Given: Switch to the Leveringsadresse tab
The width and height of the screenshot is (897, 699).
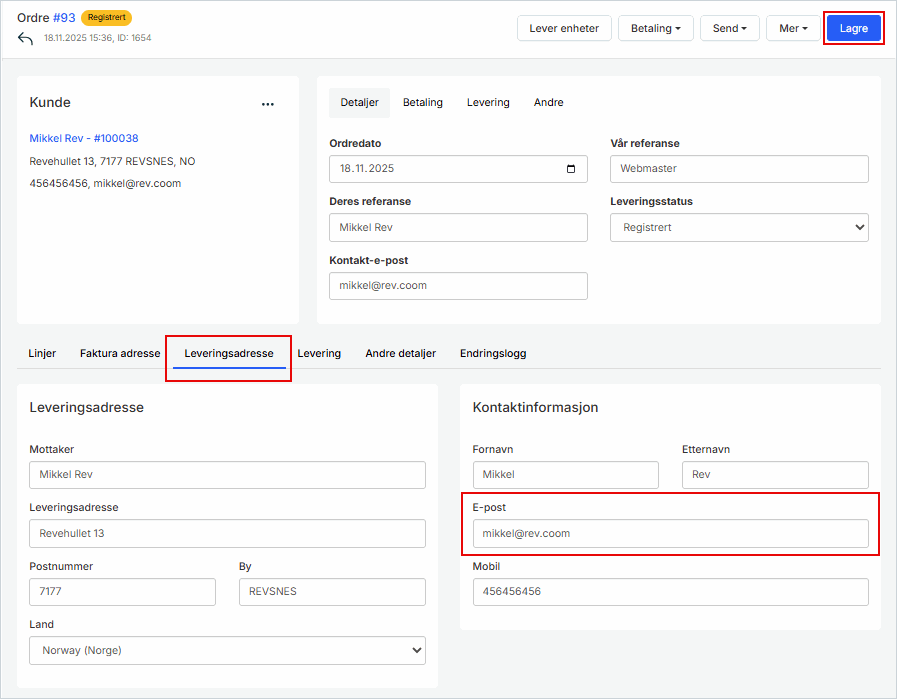Looking at the screenshot, I should (x=229, y=353).
